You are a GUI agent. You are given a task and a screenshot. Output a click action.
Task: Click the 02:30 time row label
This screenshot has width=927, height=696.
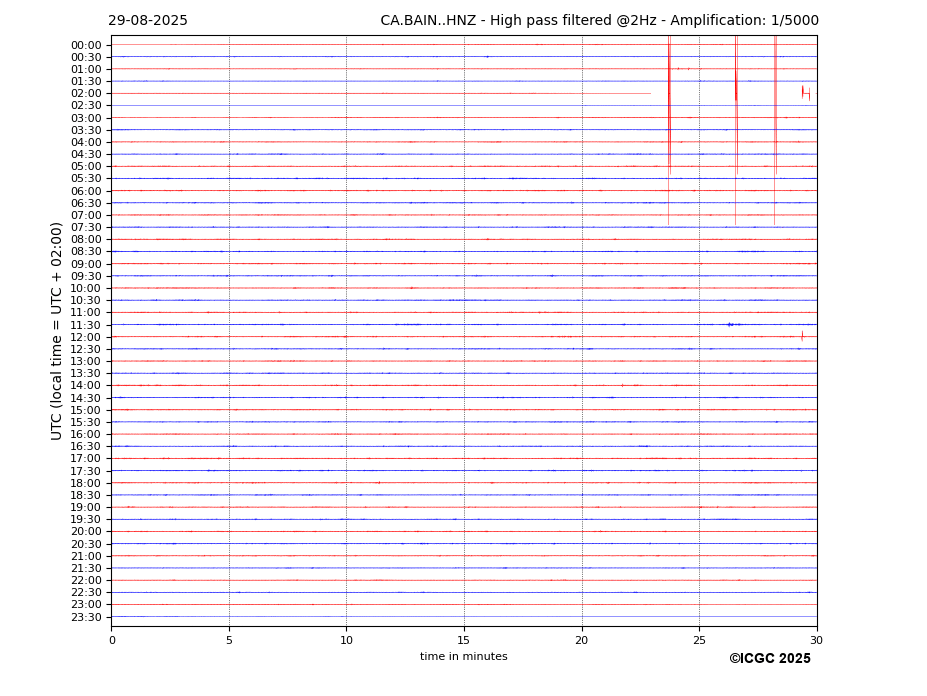coord(86,105)
